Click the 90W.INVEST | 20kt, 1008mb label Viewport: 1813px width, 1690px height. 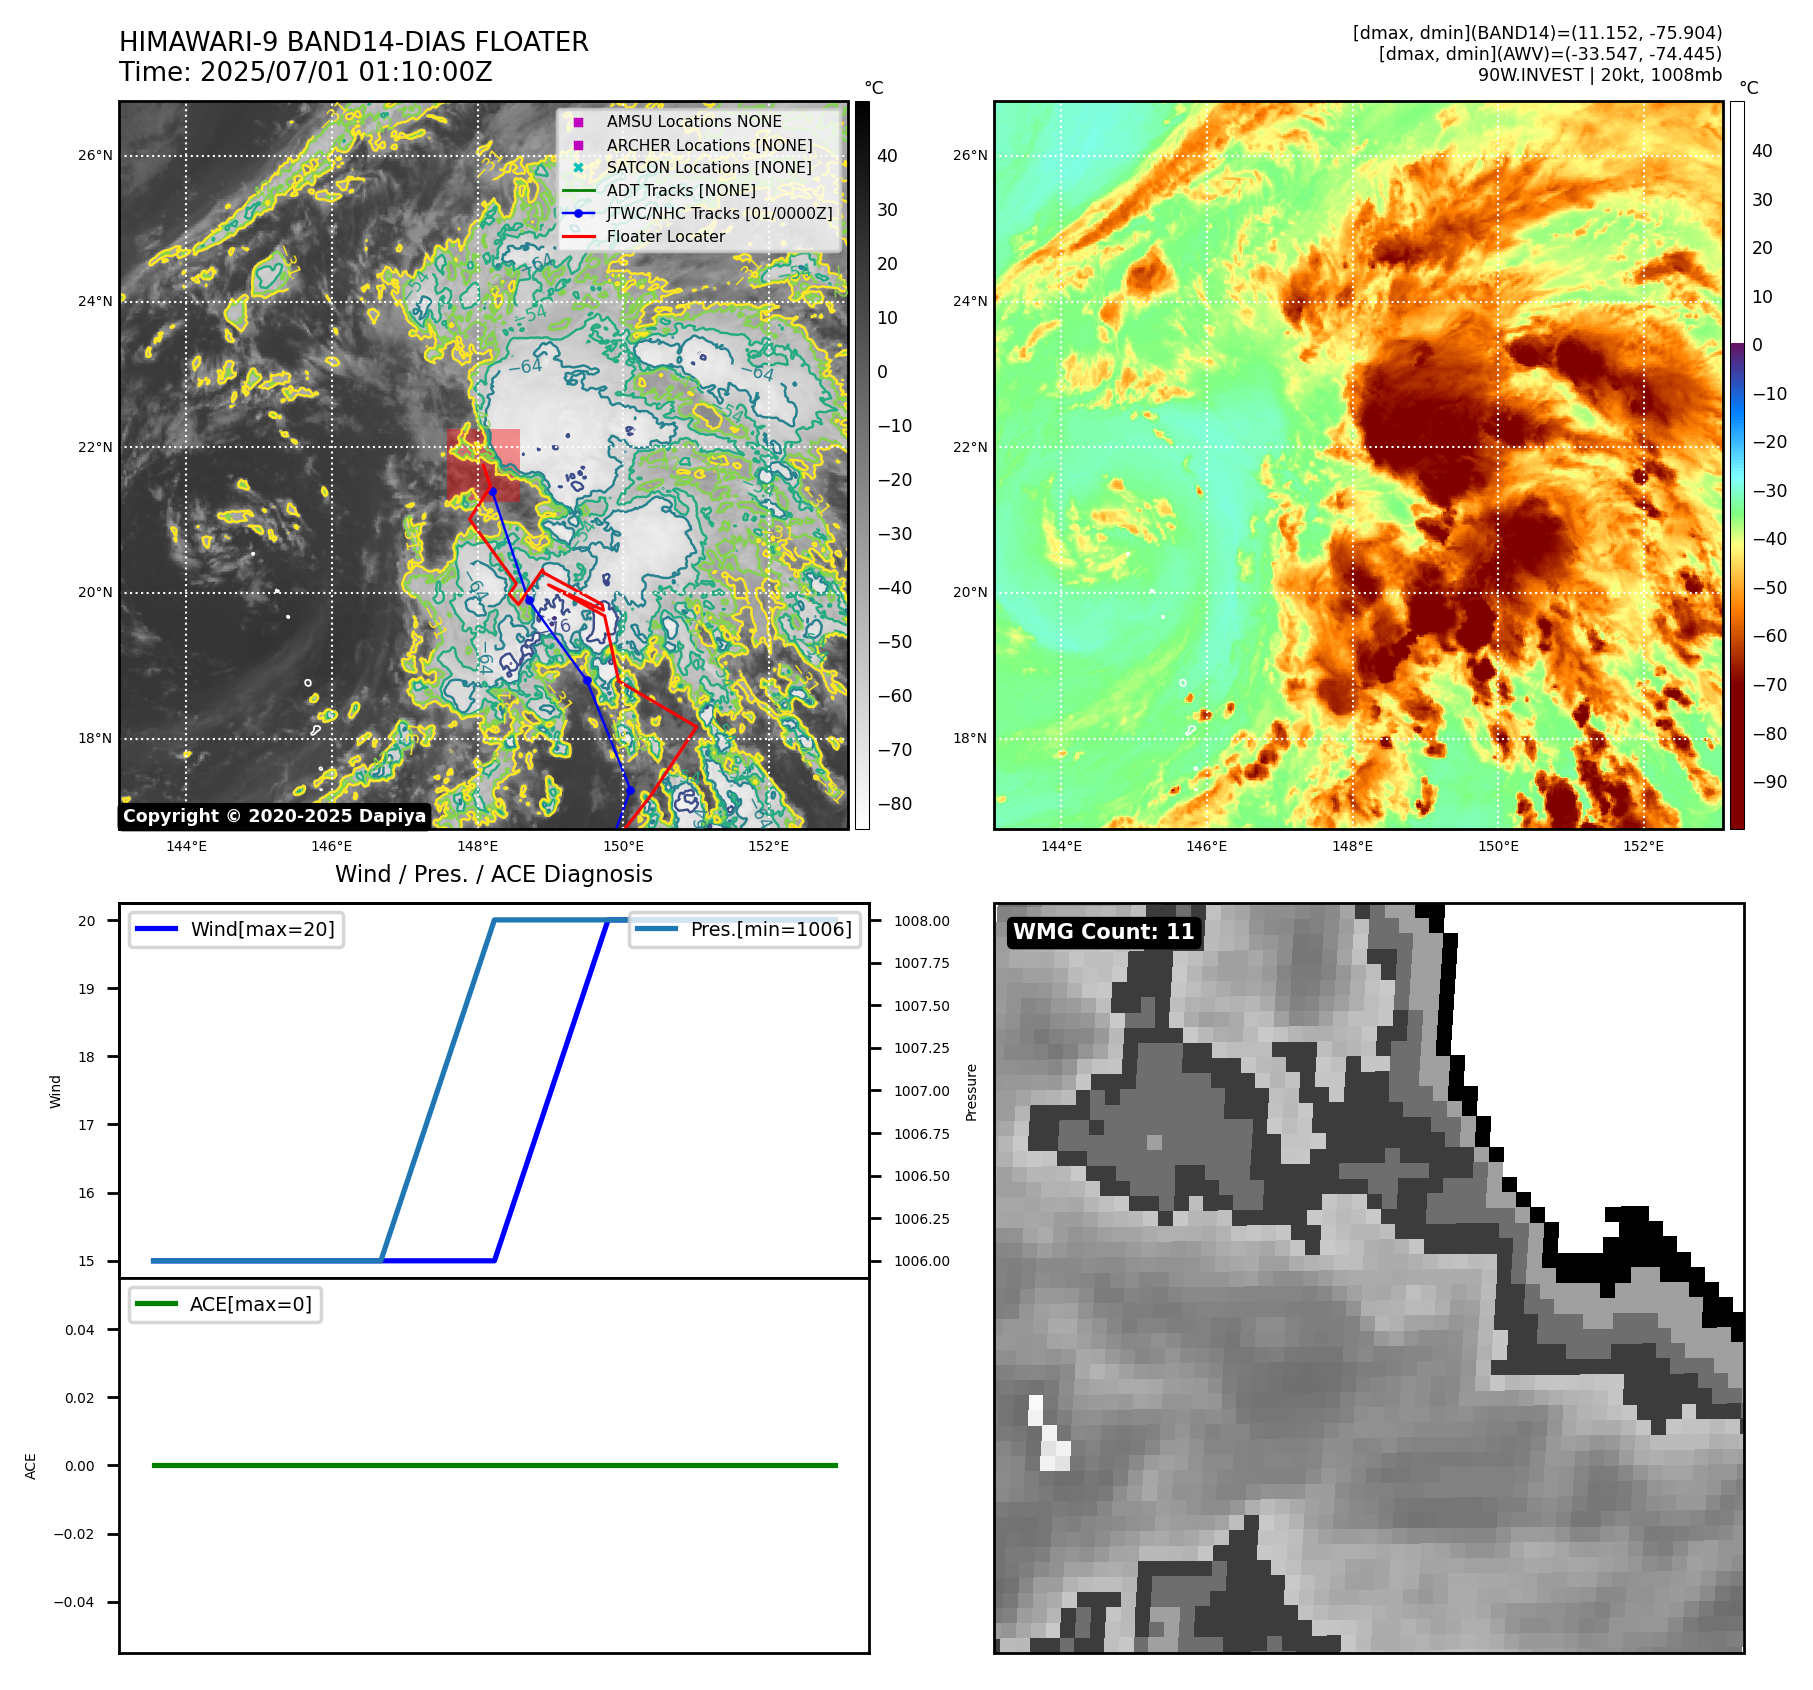[1600, 75]
